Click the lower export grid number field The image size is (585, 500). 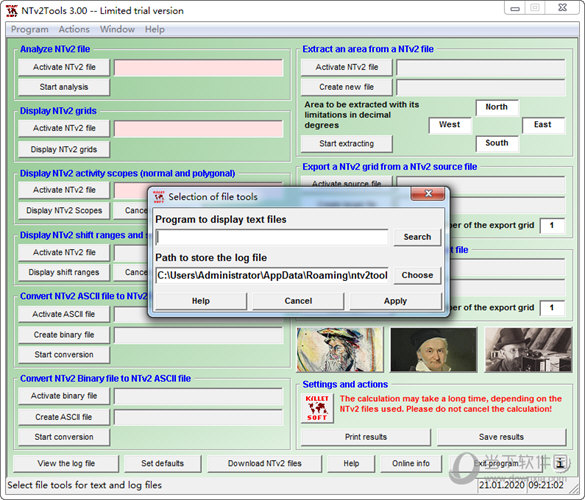click(552, 308)
